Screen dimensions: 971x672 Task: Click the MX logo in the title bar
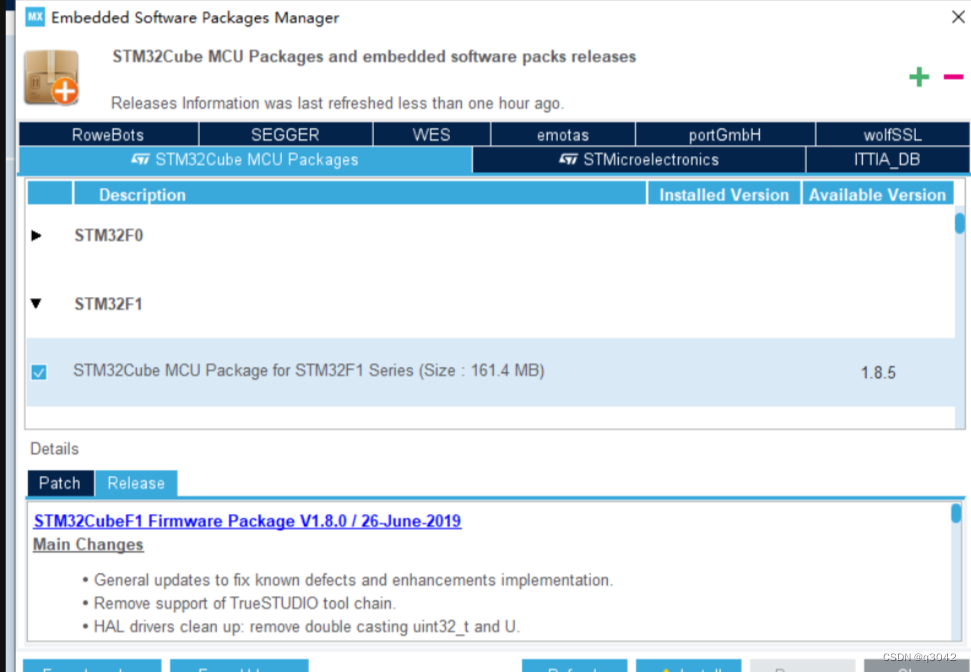coord(35,17)
